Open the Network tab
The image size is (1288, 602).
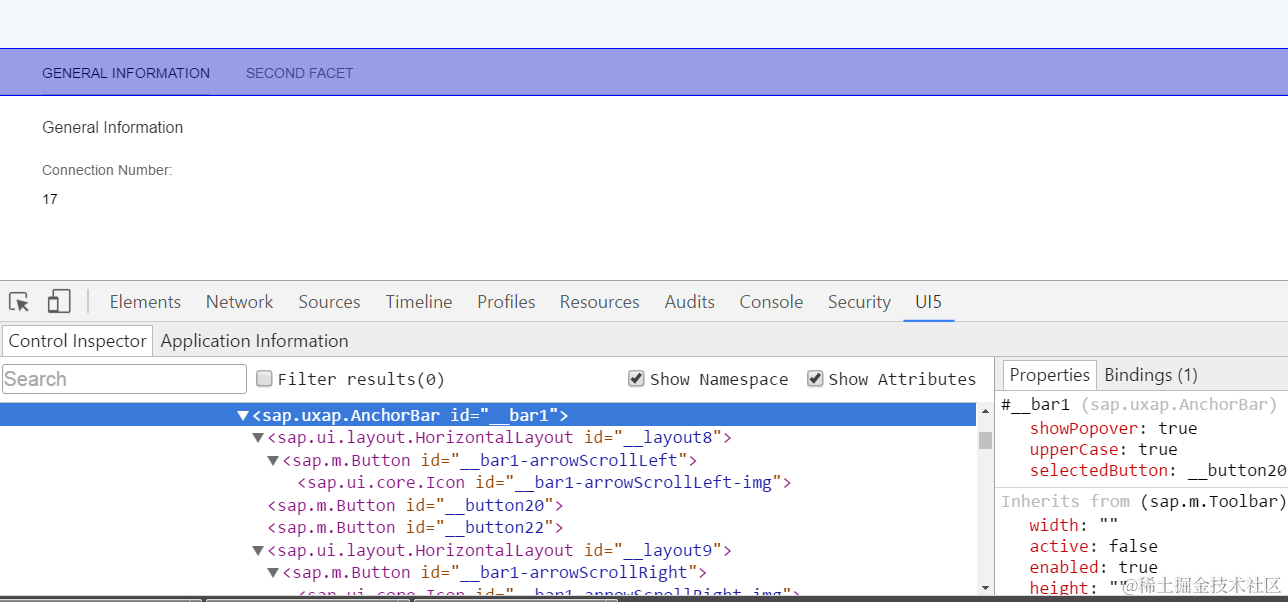pos(239,302)
